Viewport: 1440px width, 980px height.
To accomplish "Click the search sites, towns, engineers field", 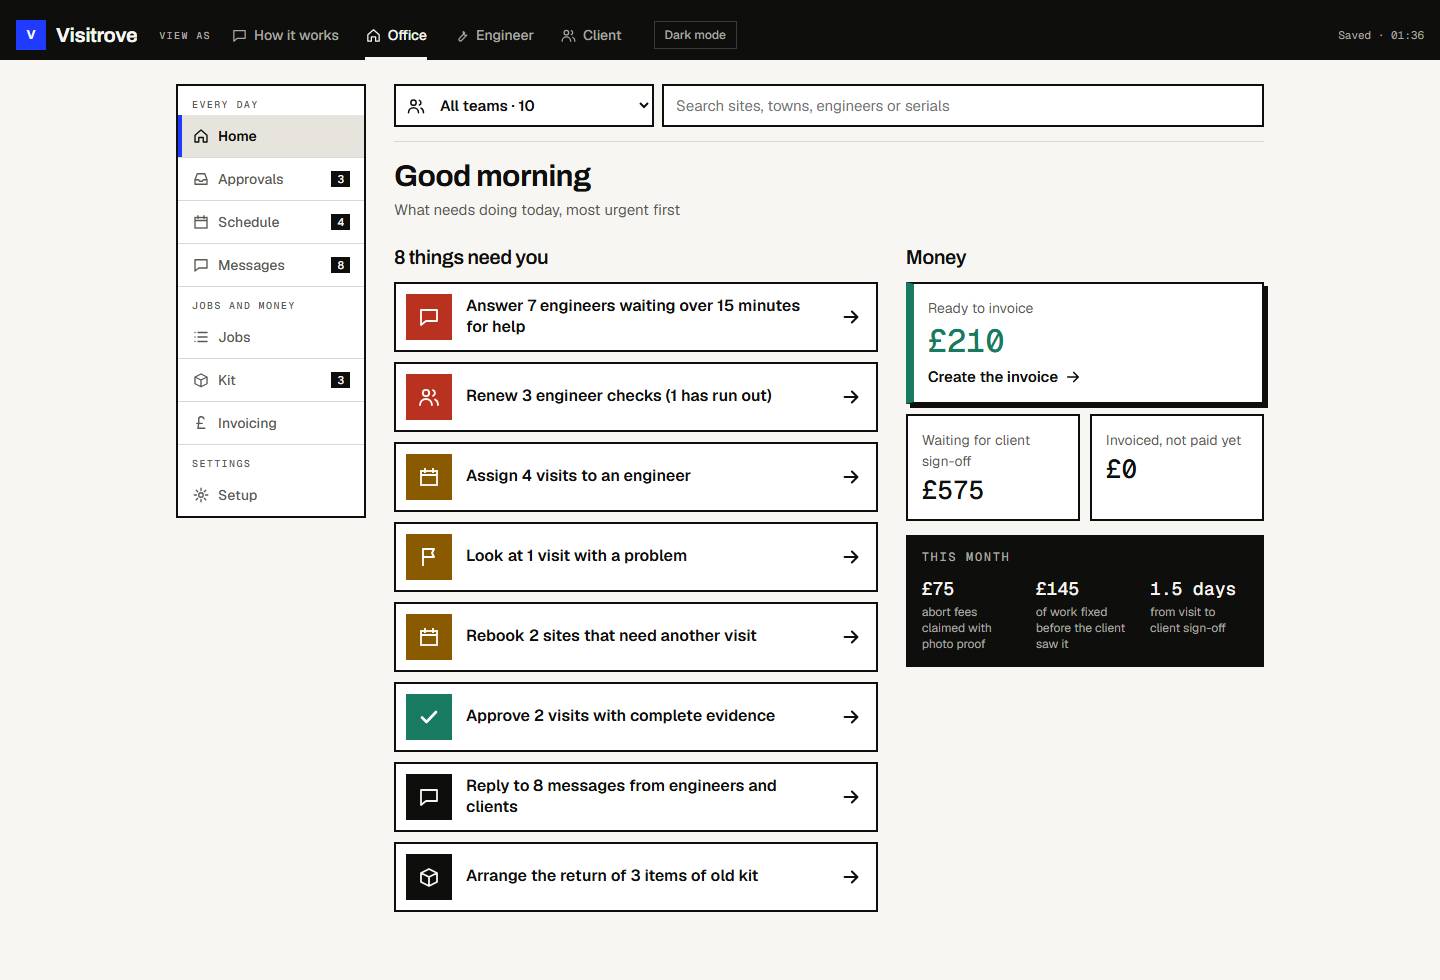I will tap(963, 106).
